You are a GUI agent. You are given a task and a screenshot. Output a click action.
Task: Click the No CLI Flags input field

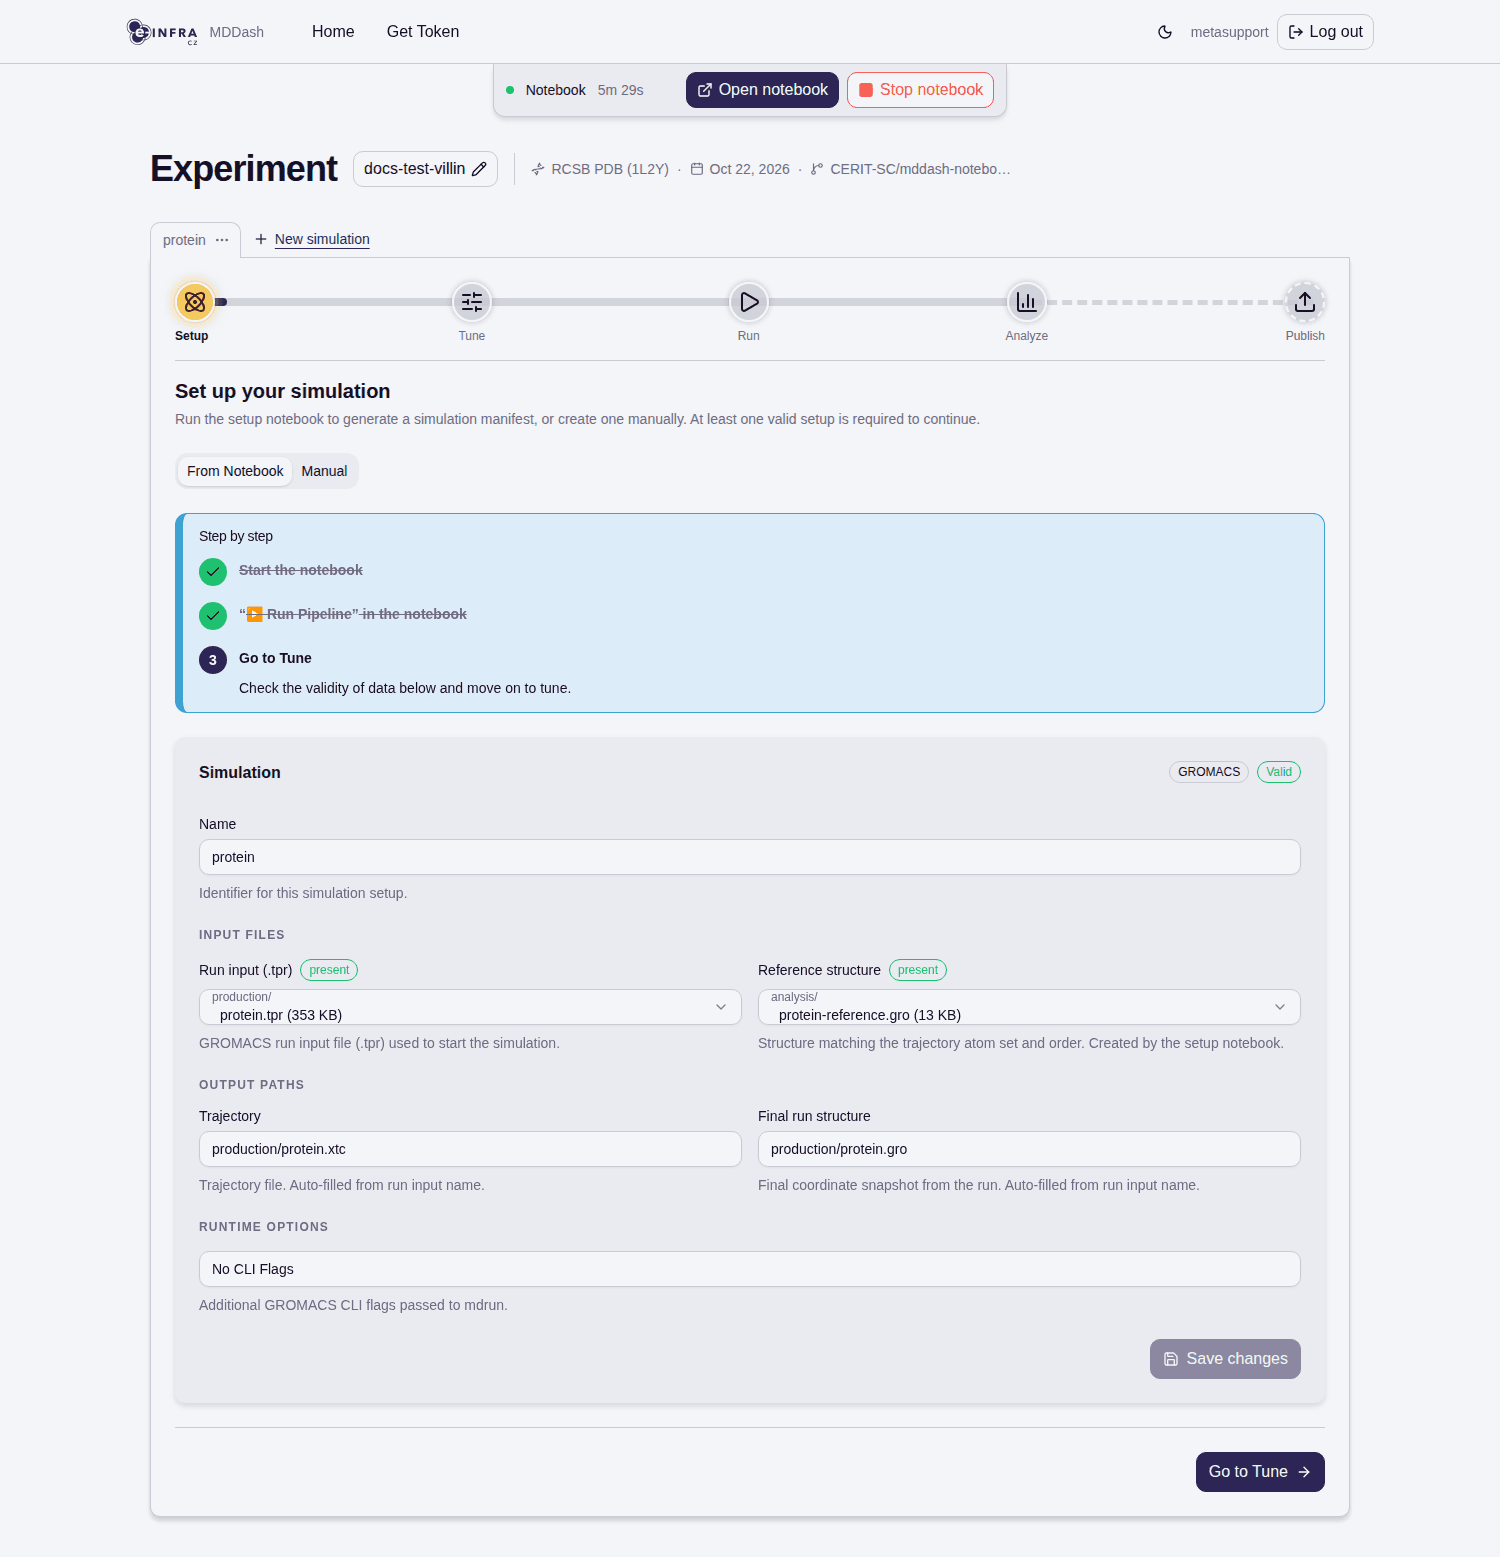point(750,1269)
